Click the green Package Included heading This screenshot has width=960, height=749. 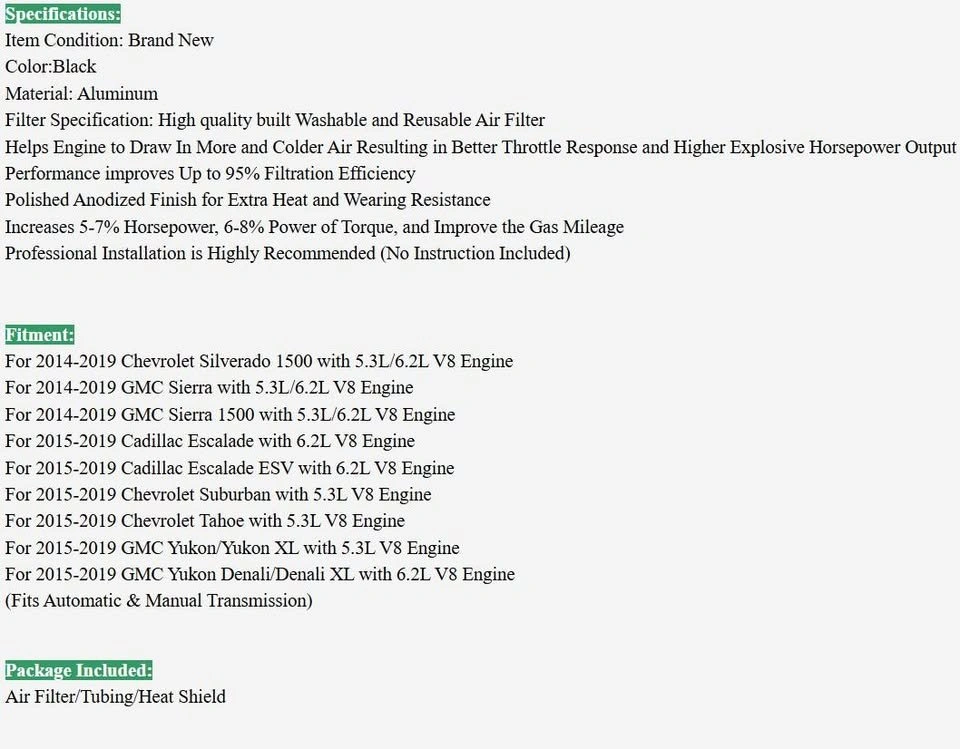pyautogui.click(x=78, y=670)
